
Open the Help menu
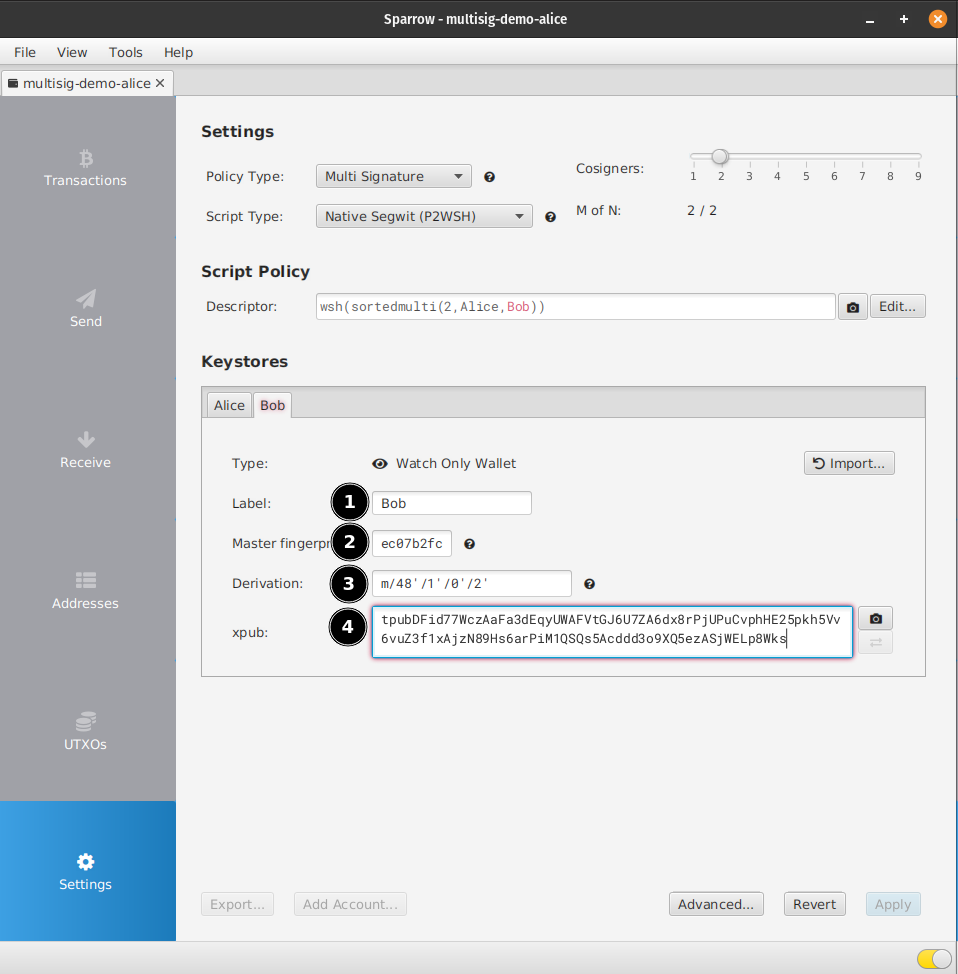pos(178,52)
